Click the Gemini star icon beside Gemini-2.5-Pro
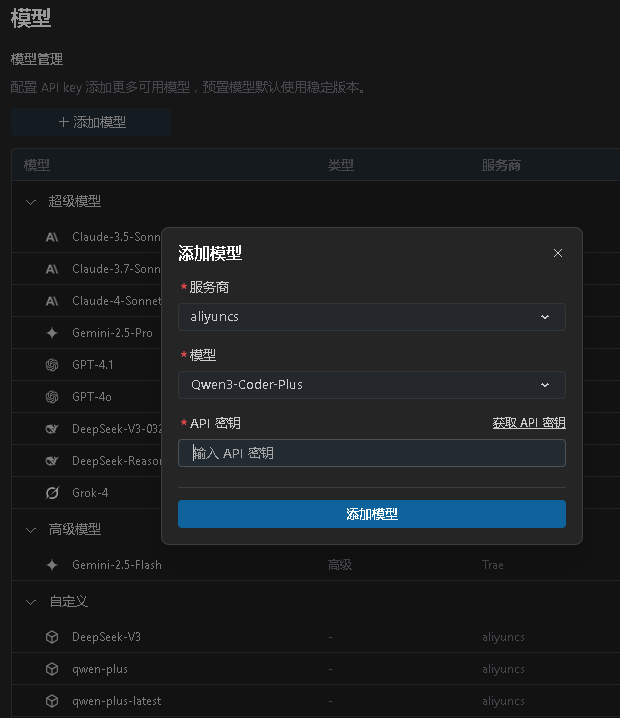Viewport: 620px width, 718px height. click(52, 333)
